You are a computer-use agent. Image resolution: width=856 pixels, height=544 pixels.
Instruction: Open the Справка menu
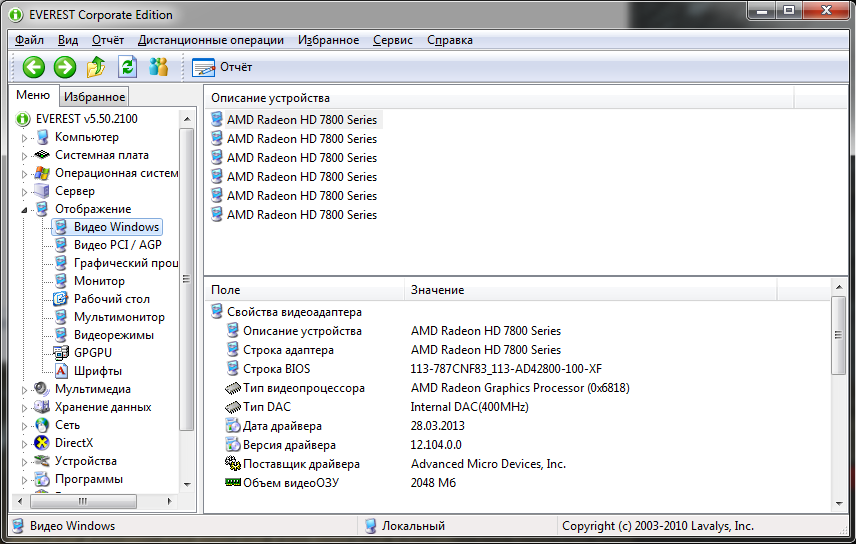[x=450, y=40]
